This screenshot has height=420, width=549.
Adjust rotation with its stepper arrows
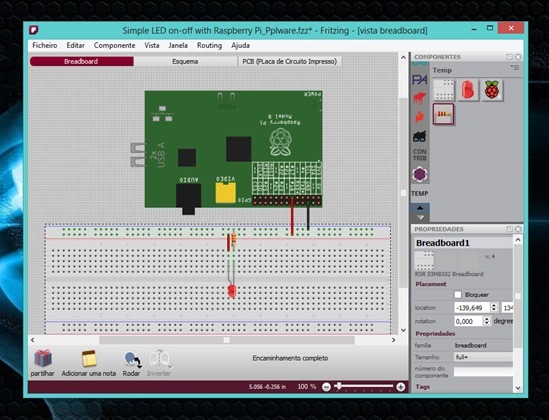coord(487,321)
